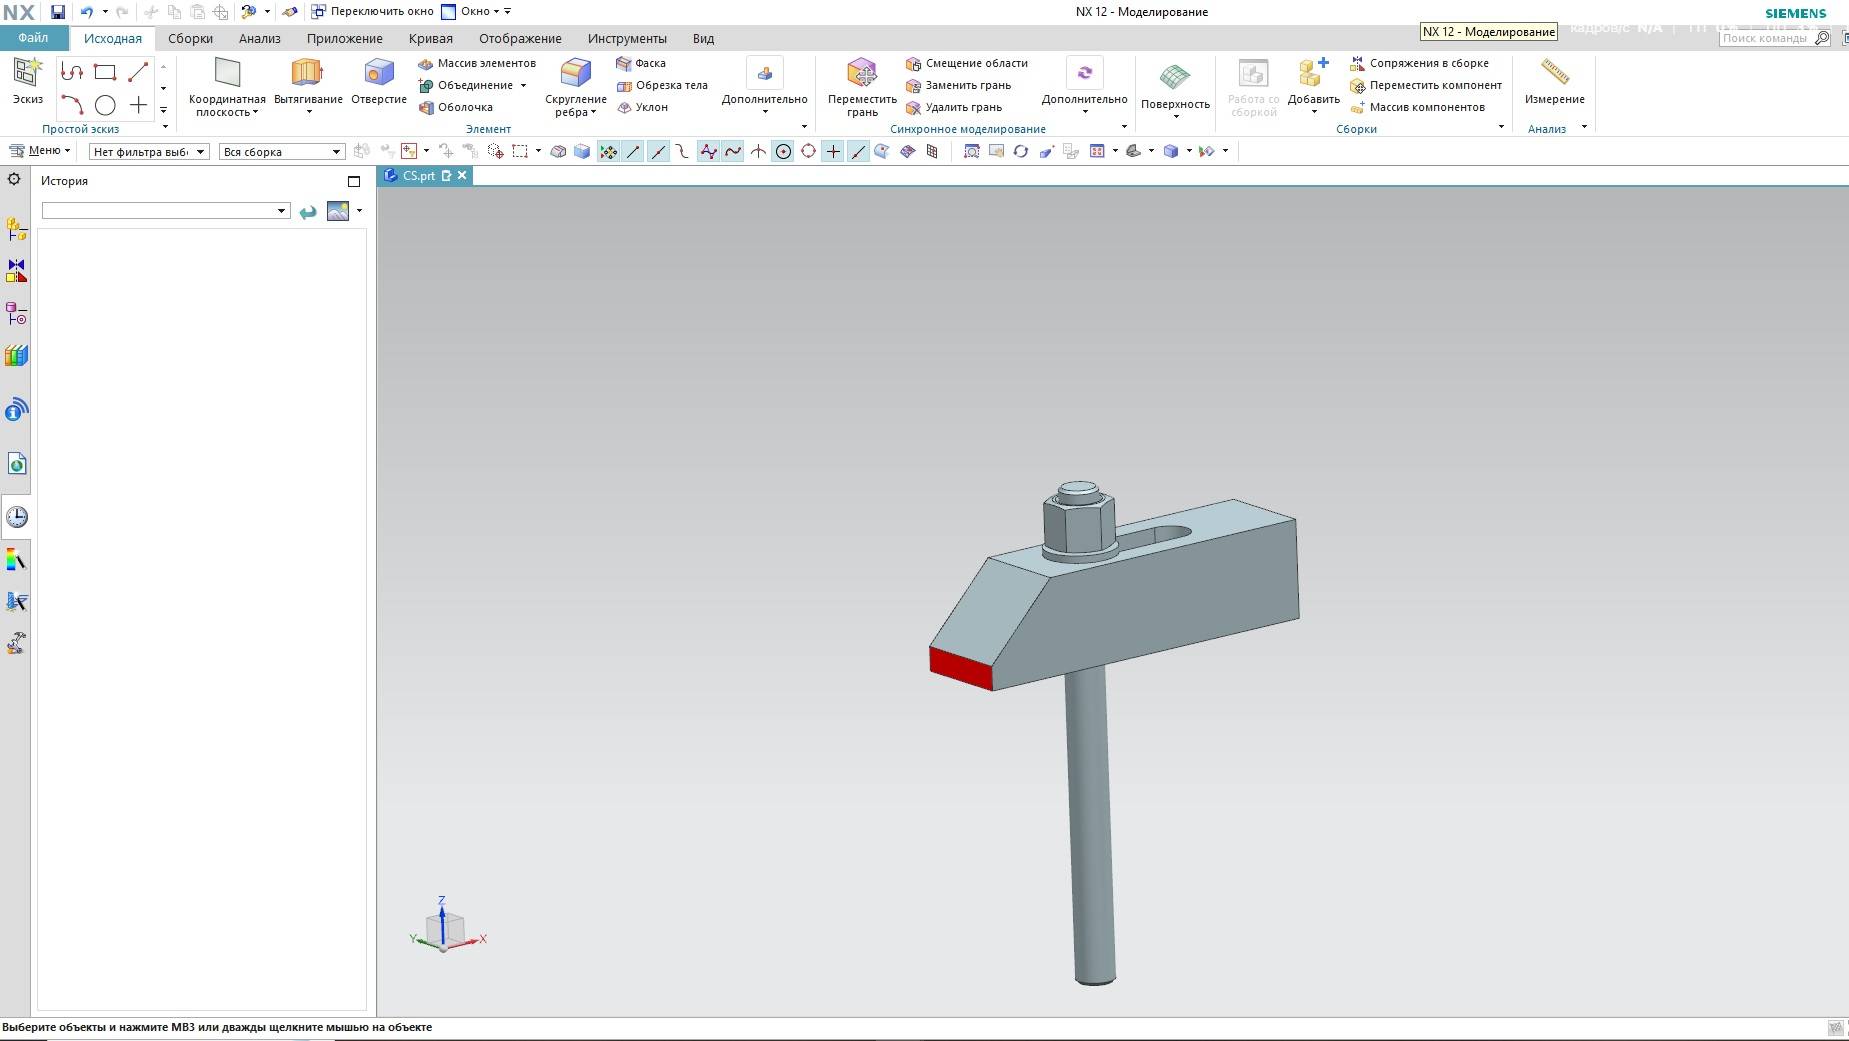Open the Вся сборка scope dropdown
Viewport: 1849px width, 1041px height.
[282, 152]
